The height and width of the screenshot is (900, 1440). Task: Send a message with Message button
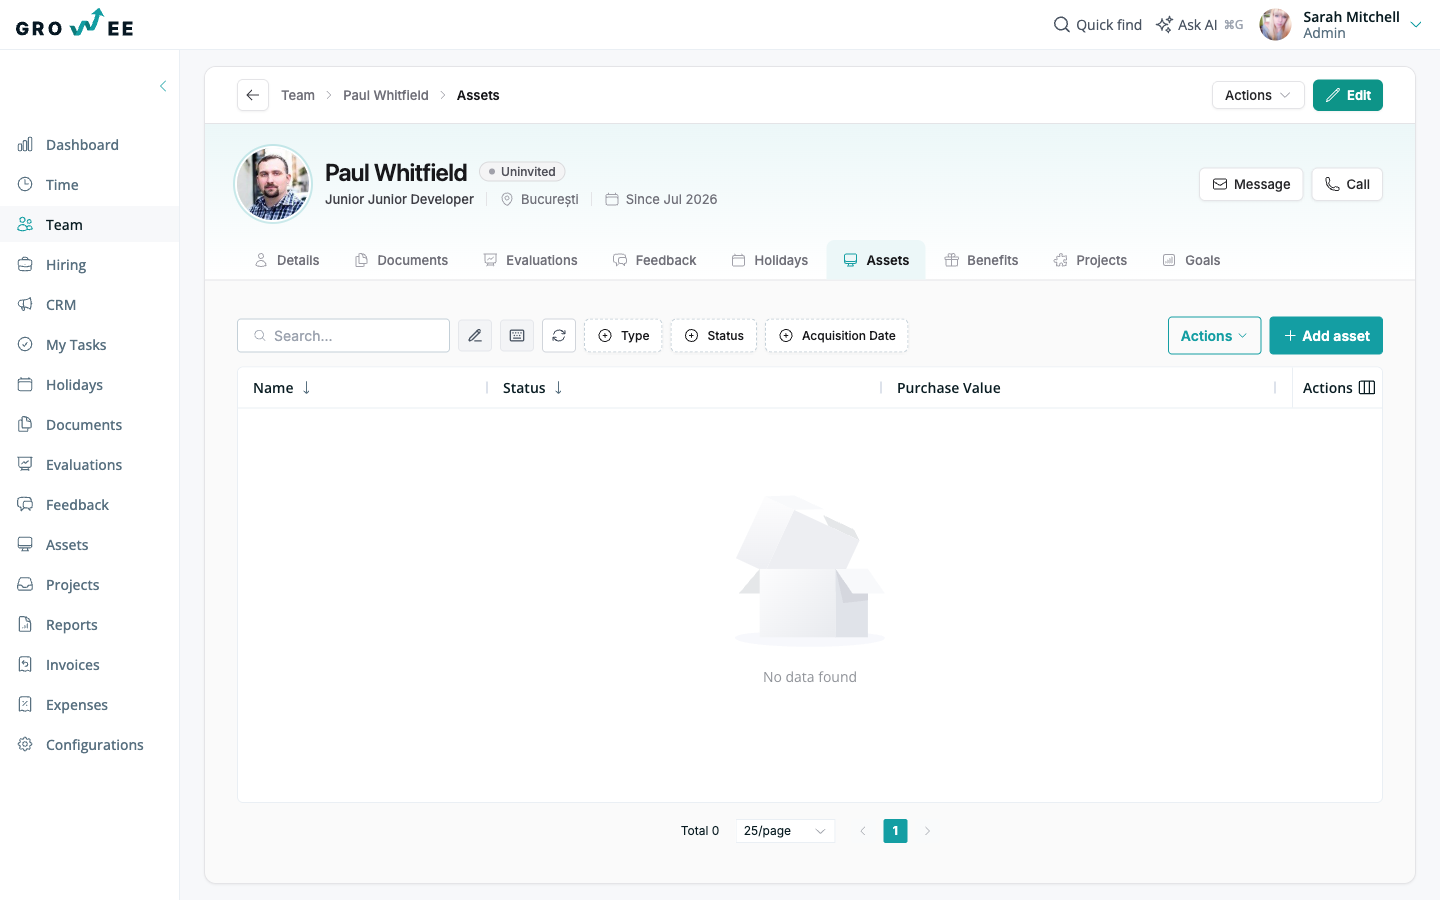(1251, 184)
